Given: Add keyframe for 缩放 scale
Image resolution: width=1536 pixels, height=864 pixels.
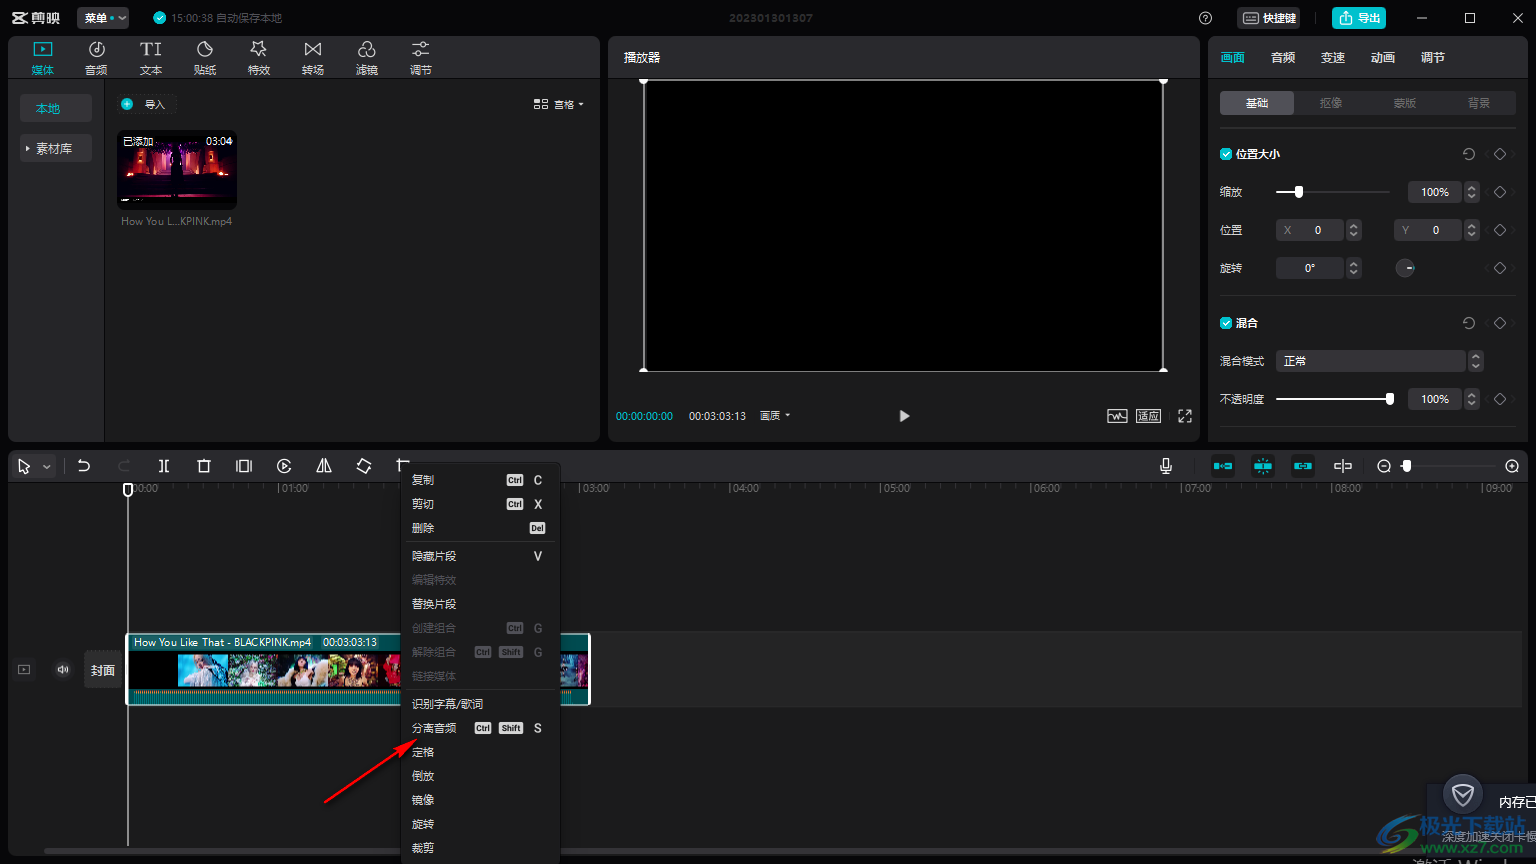Looking at the screenshot, I should 1499,192.
